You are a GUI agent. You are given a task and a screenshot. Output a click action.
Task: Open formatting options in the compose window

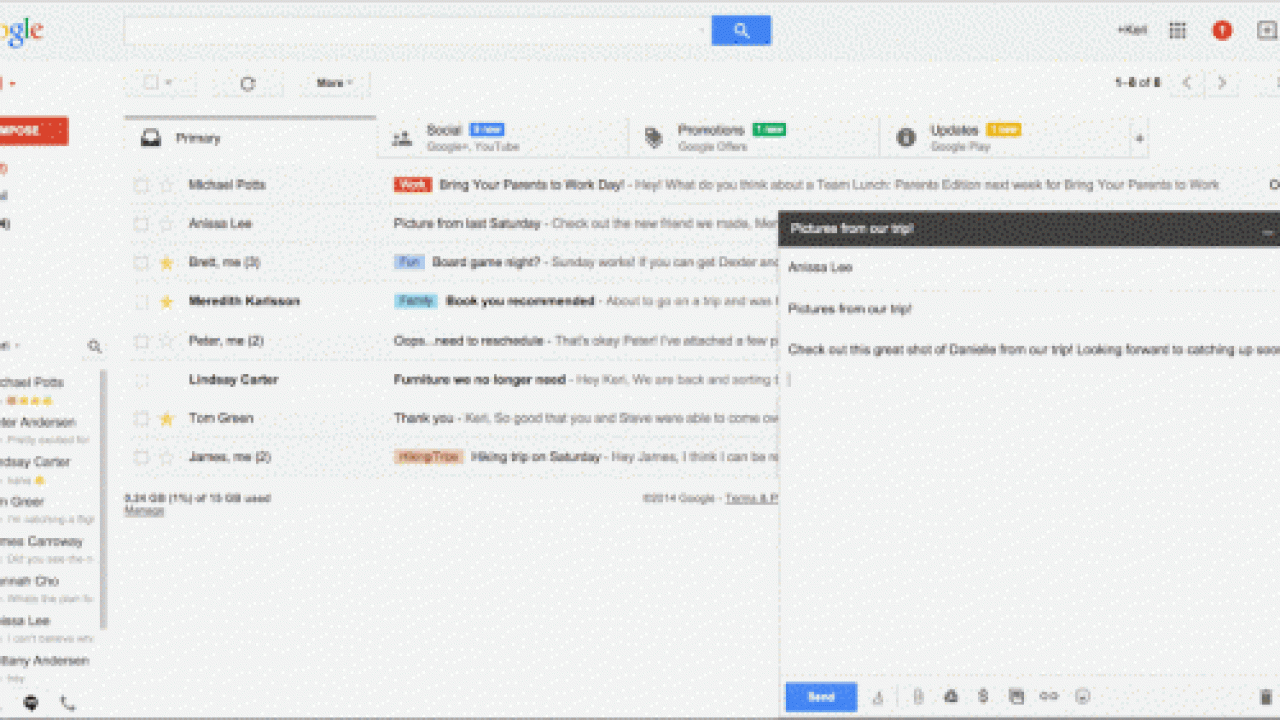[878, 697]
